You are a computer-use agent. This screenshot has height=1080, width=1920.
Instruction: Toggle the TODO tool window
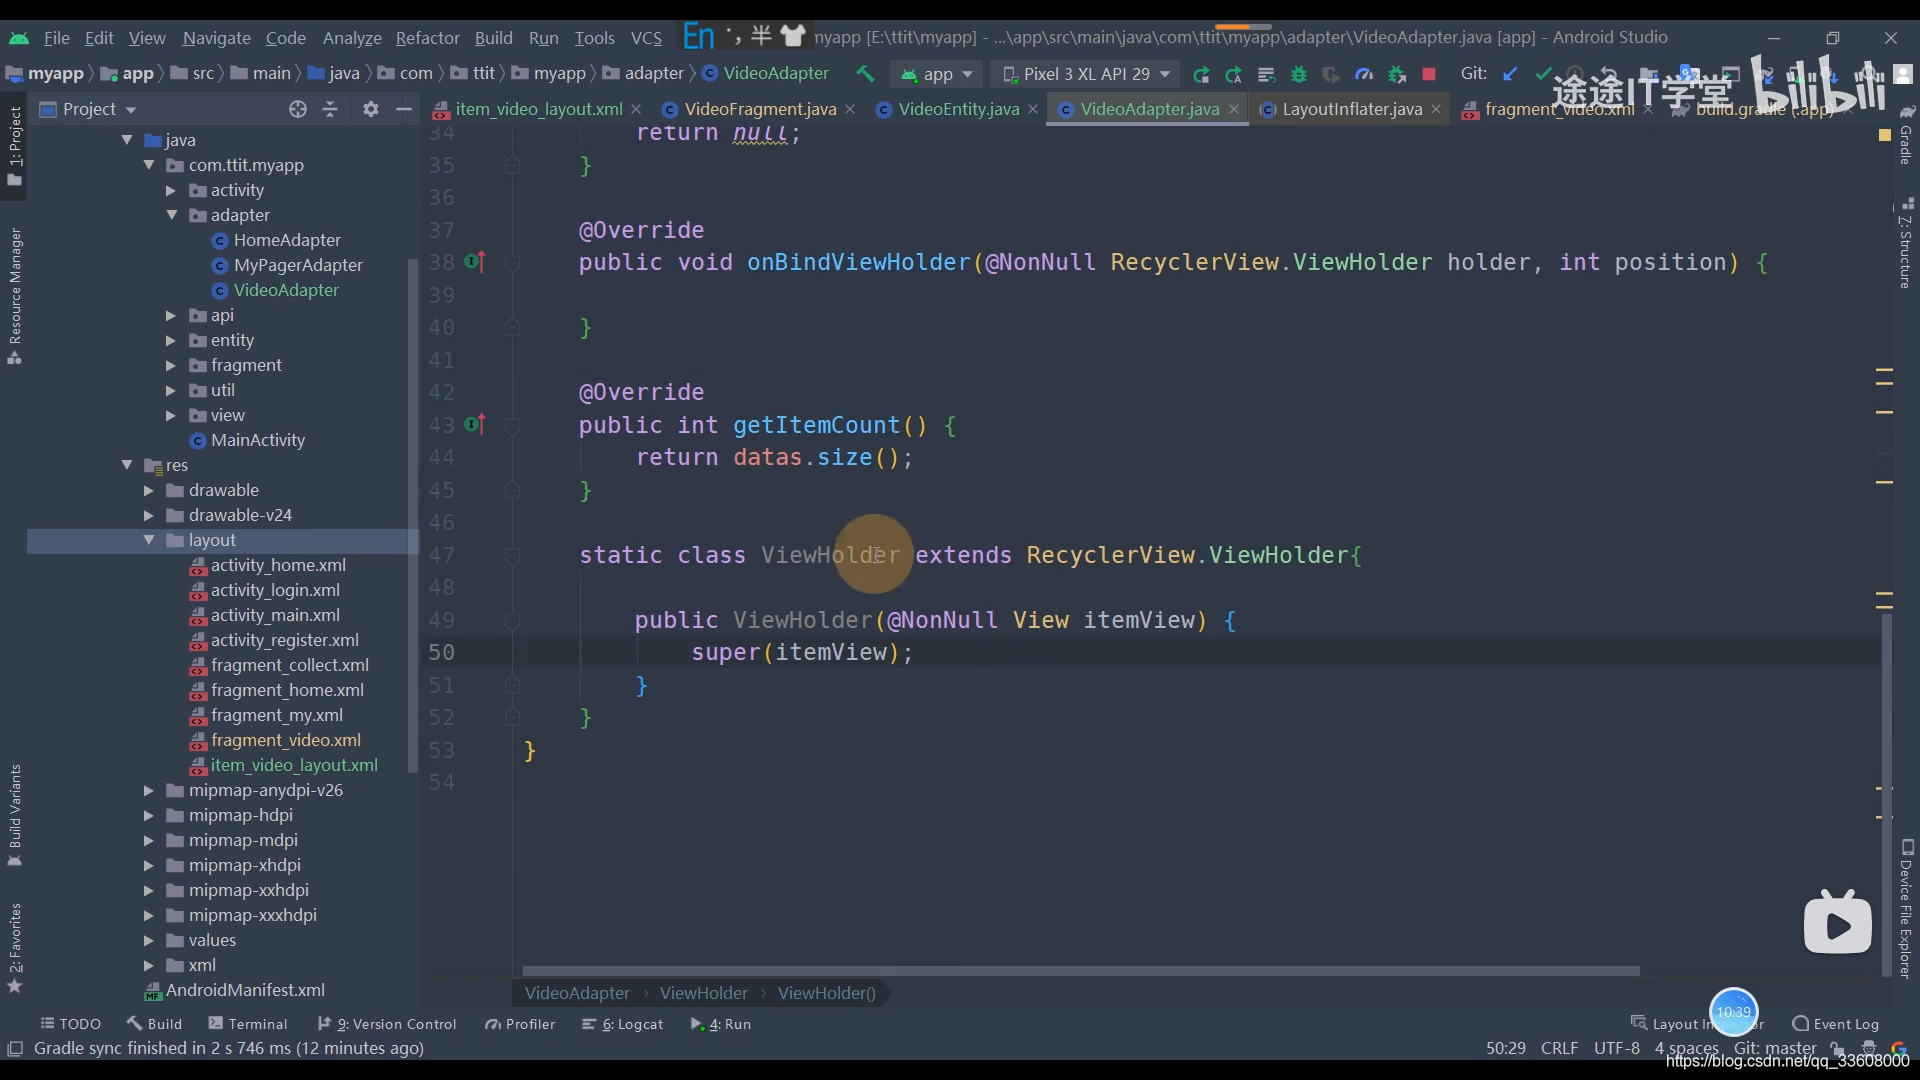[x=70, y=1024]
